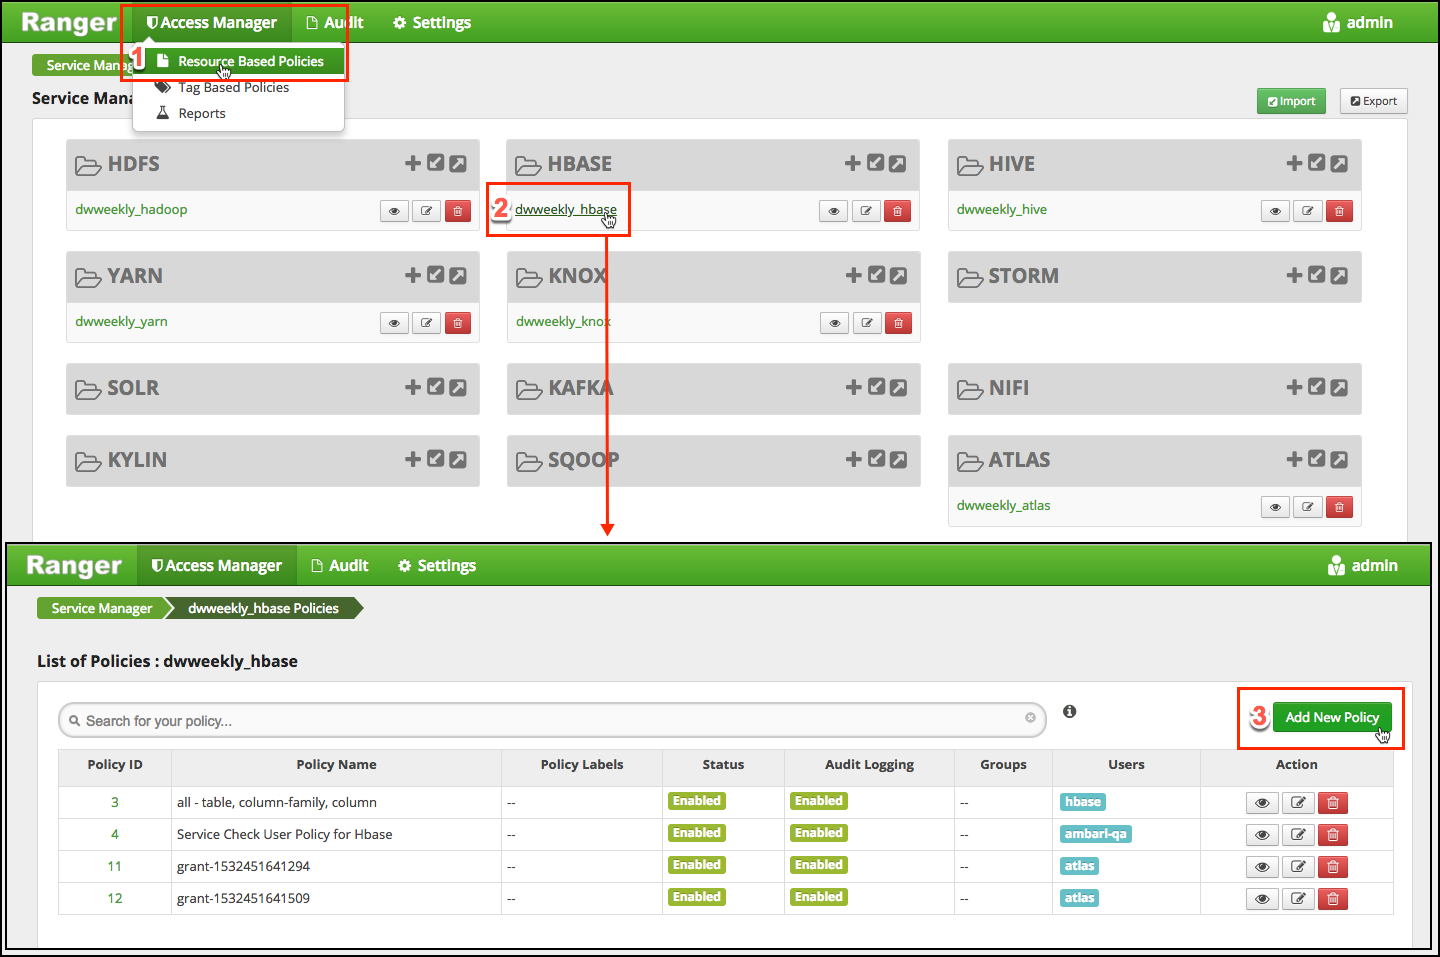View dwweekly_hive service details with eye icon

[1276, 211]
